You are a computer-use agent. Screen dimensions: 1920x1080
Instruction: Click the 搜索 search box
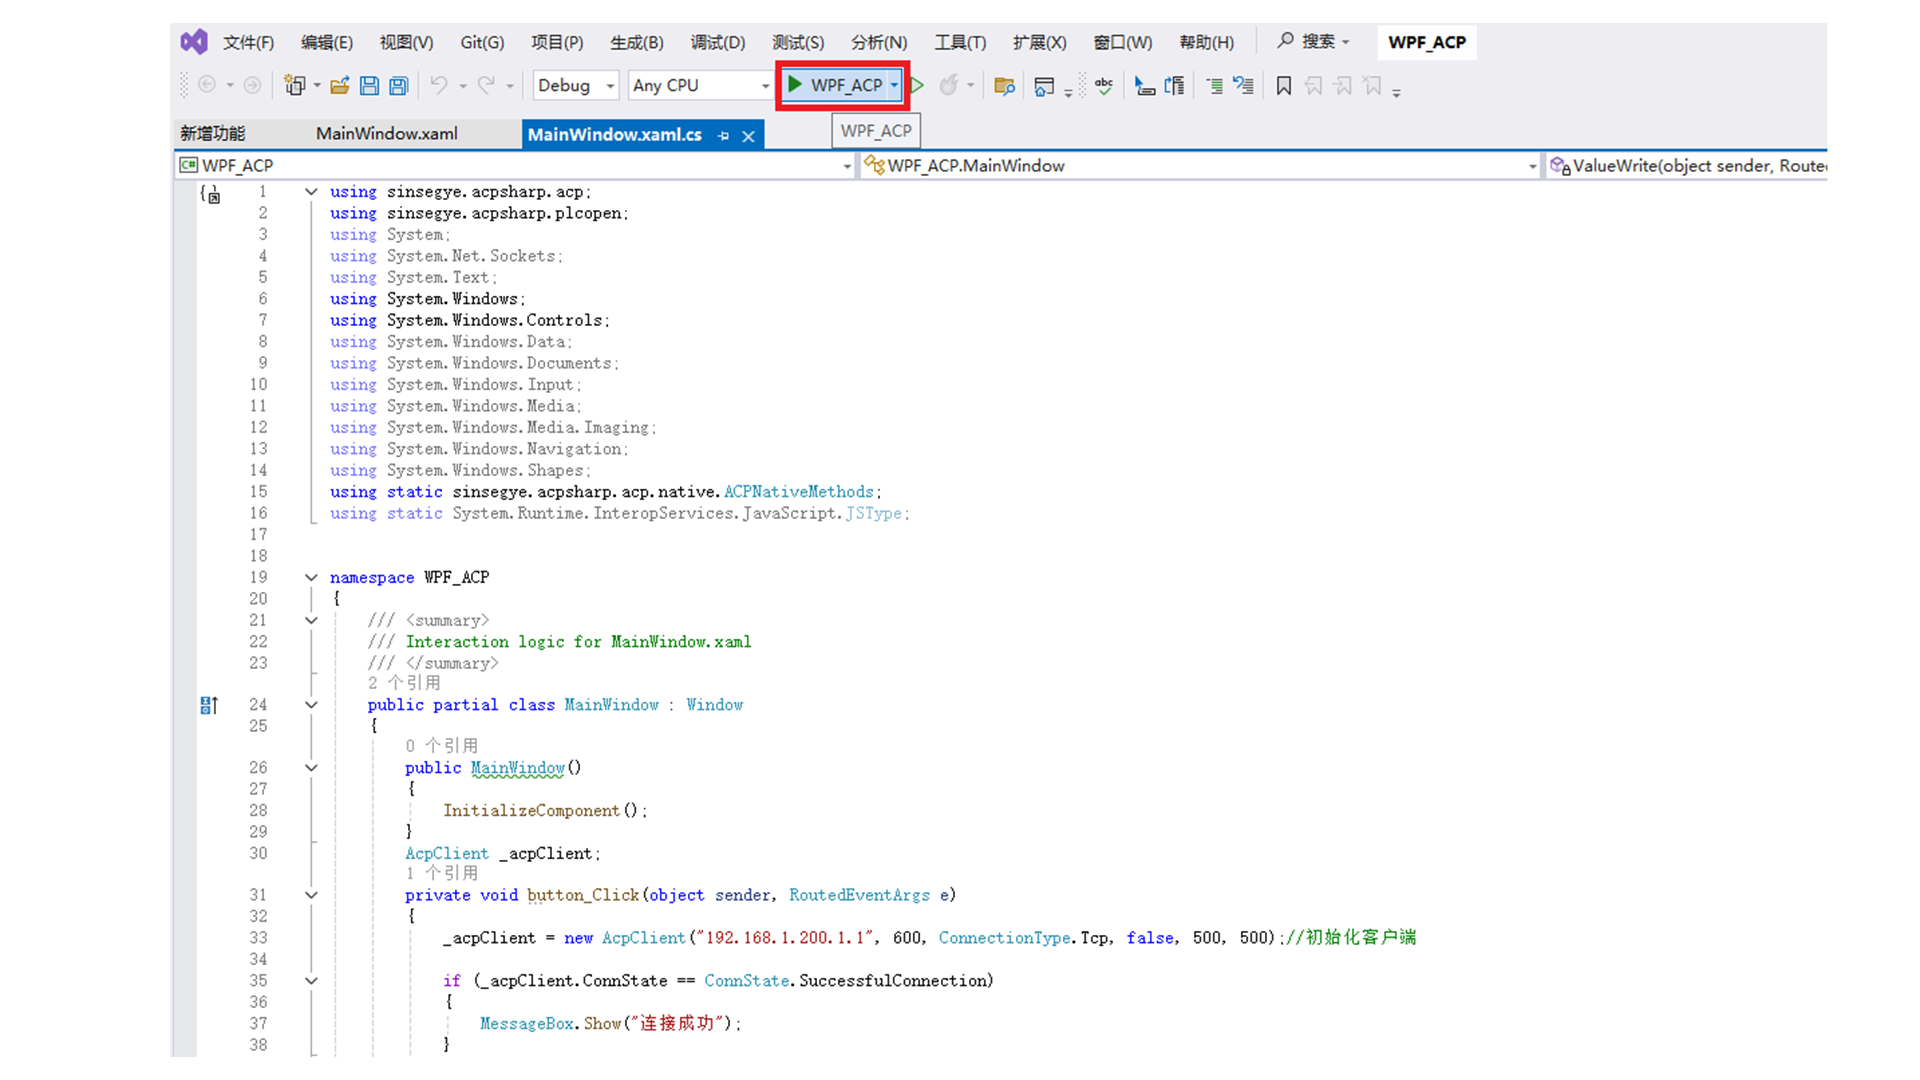[x=1314, y=42]
